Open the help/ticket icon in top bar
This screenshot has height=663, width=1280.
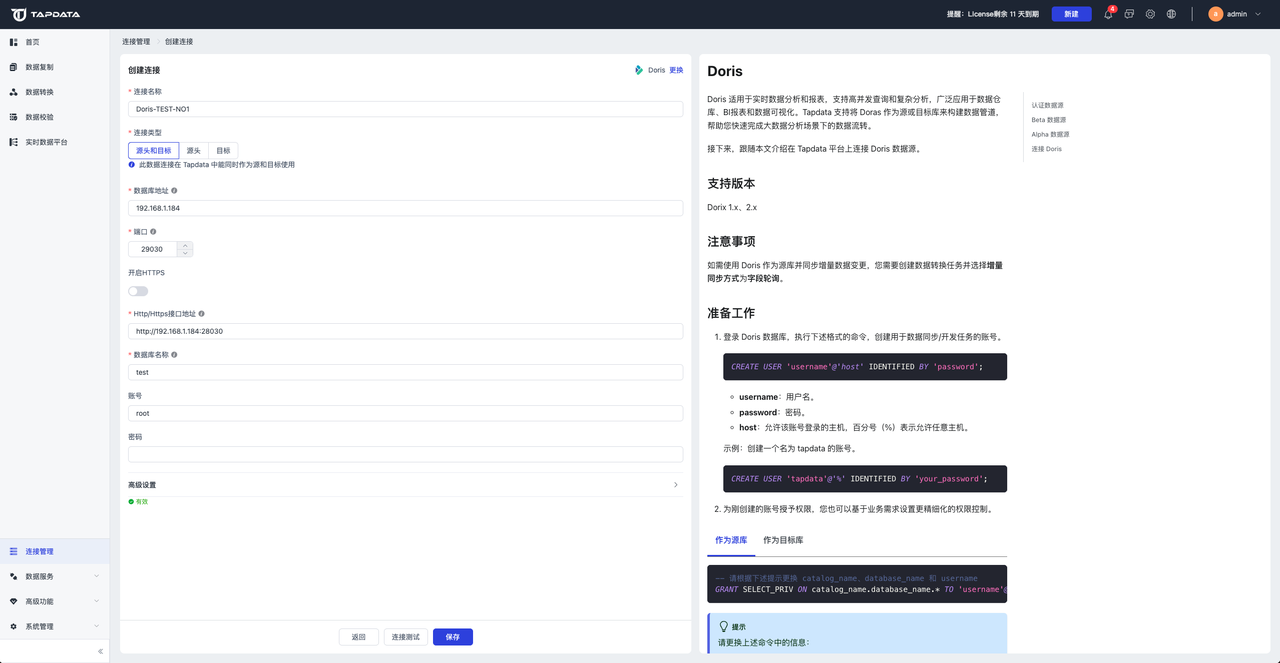click(x=1129, y=14)
